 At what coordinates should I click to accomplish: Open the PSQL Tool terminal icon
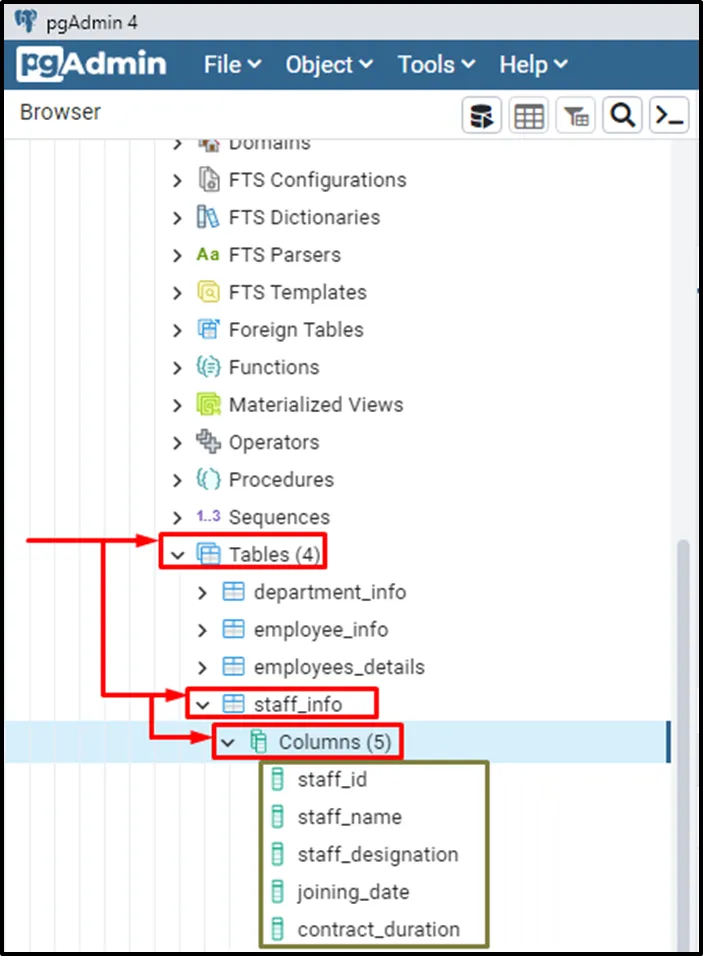click(669, 116)
